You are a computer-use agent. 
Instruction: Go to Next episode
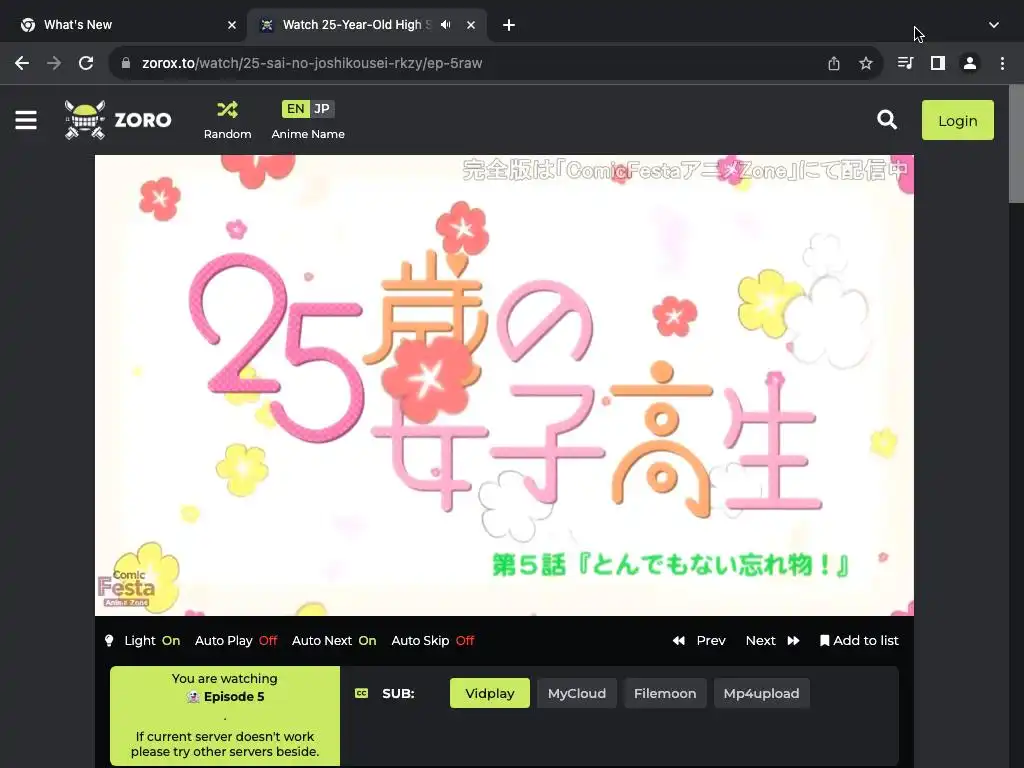click(x=773, y=641)
